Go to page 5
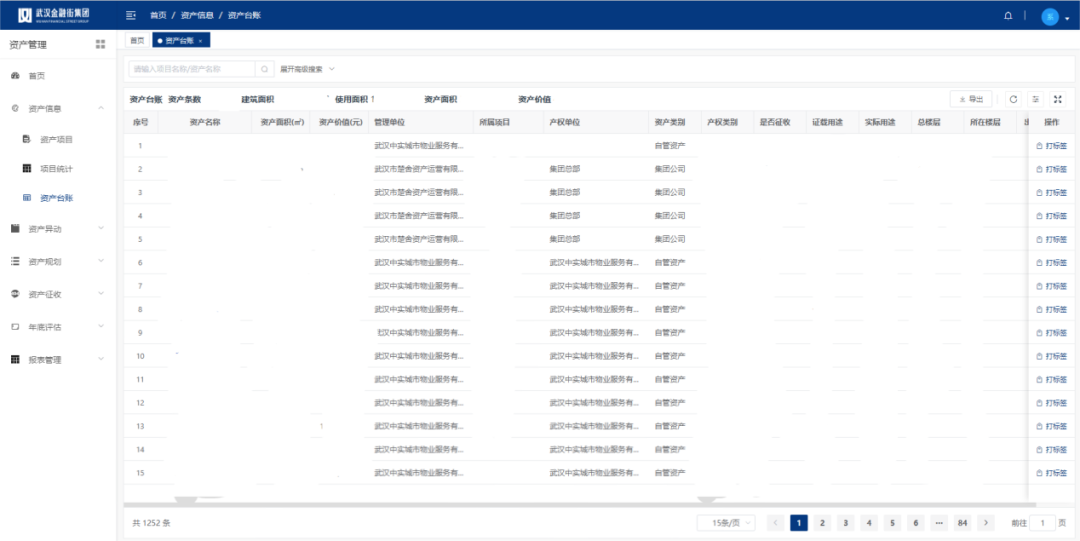 click(x=892, y=523)
